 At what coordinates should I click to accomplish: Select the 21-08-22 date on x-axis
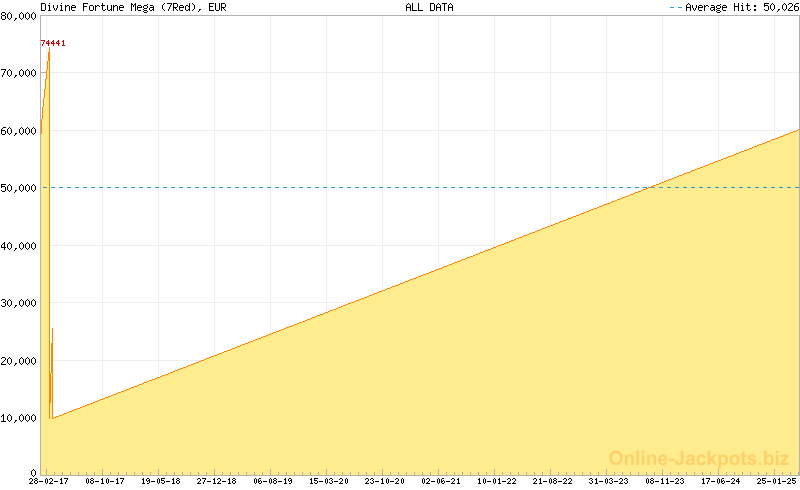(553, 481)
